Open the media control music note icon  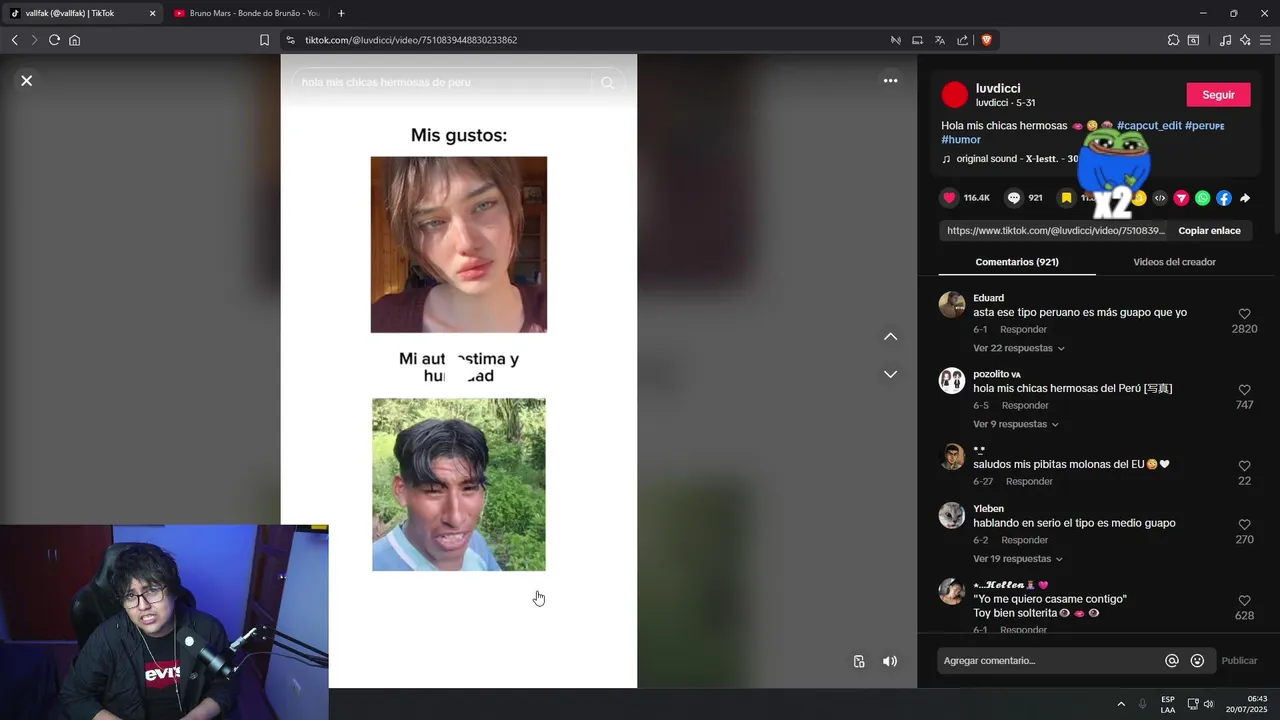(x=1225, y=40)
